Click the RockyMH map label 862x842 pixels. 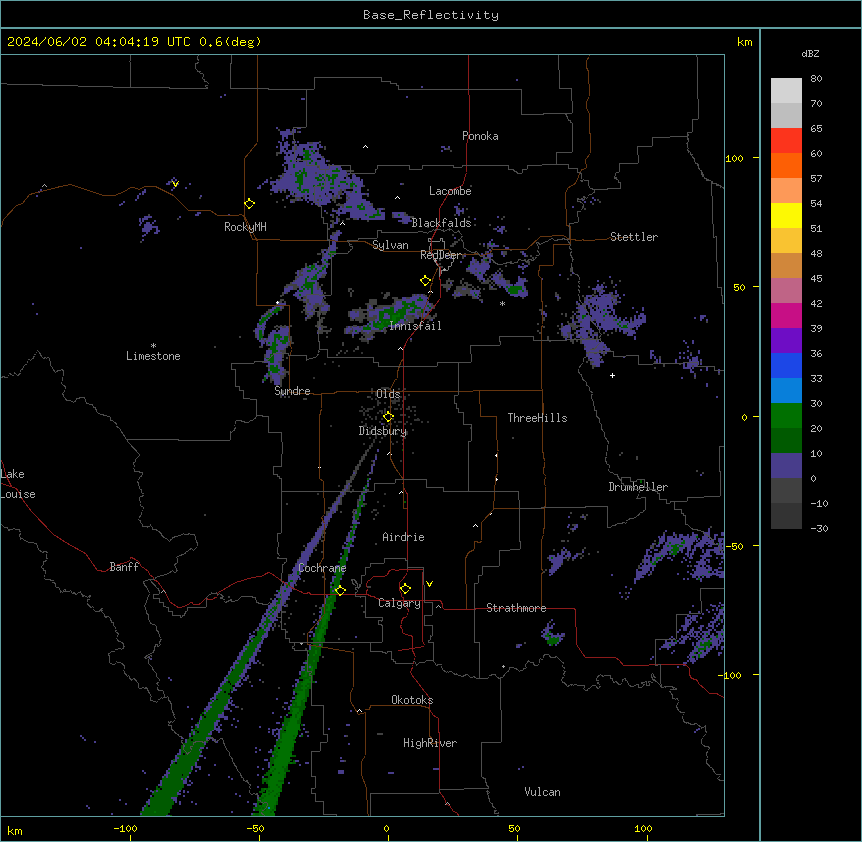(x=245, y=227)
